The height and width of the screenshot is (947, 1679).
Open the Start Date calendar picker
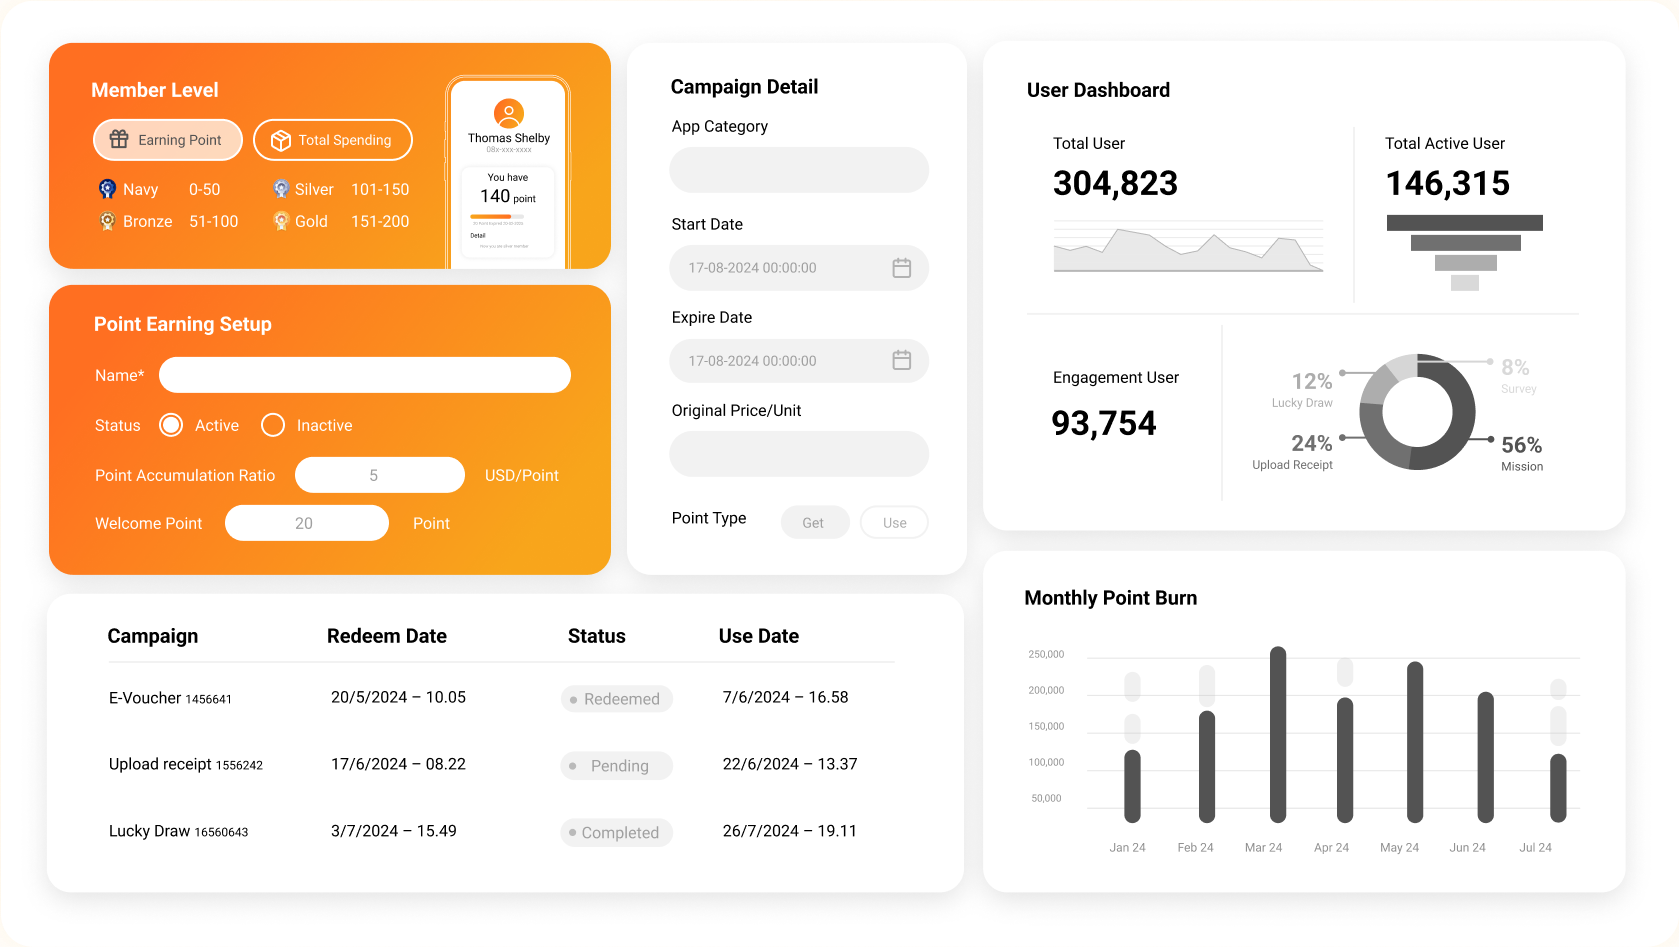[x=901, y=268]
